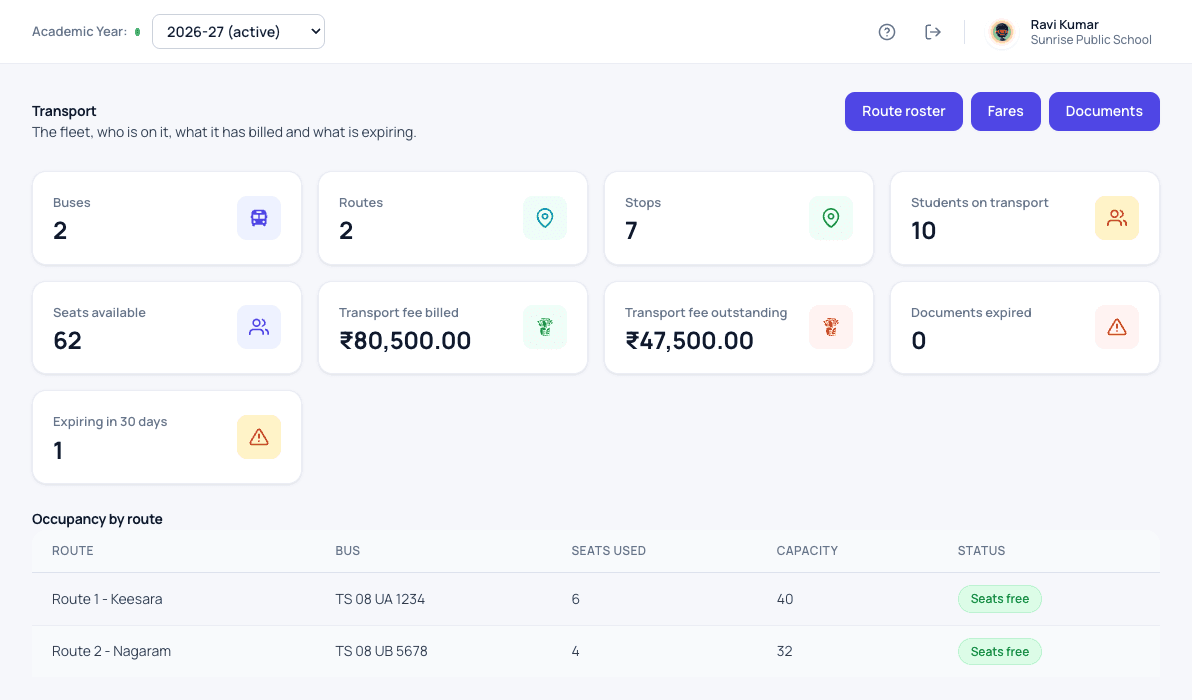The height and width of the screenshot is (700, 1192).
Task: Click the warning triangle on Expiring in 30 days
Action: [259, 437]
